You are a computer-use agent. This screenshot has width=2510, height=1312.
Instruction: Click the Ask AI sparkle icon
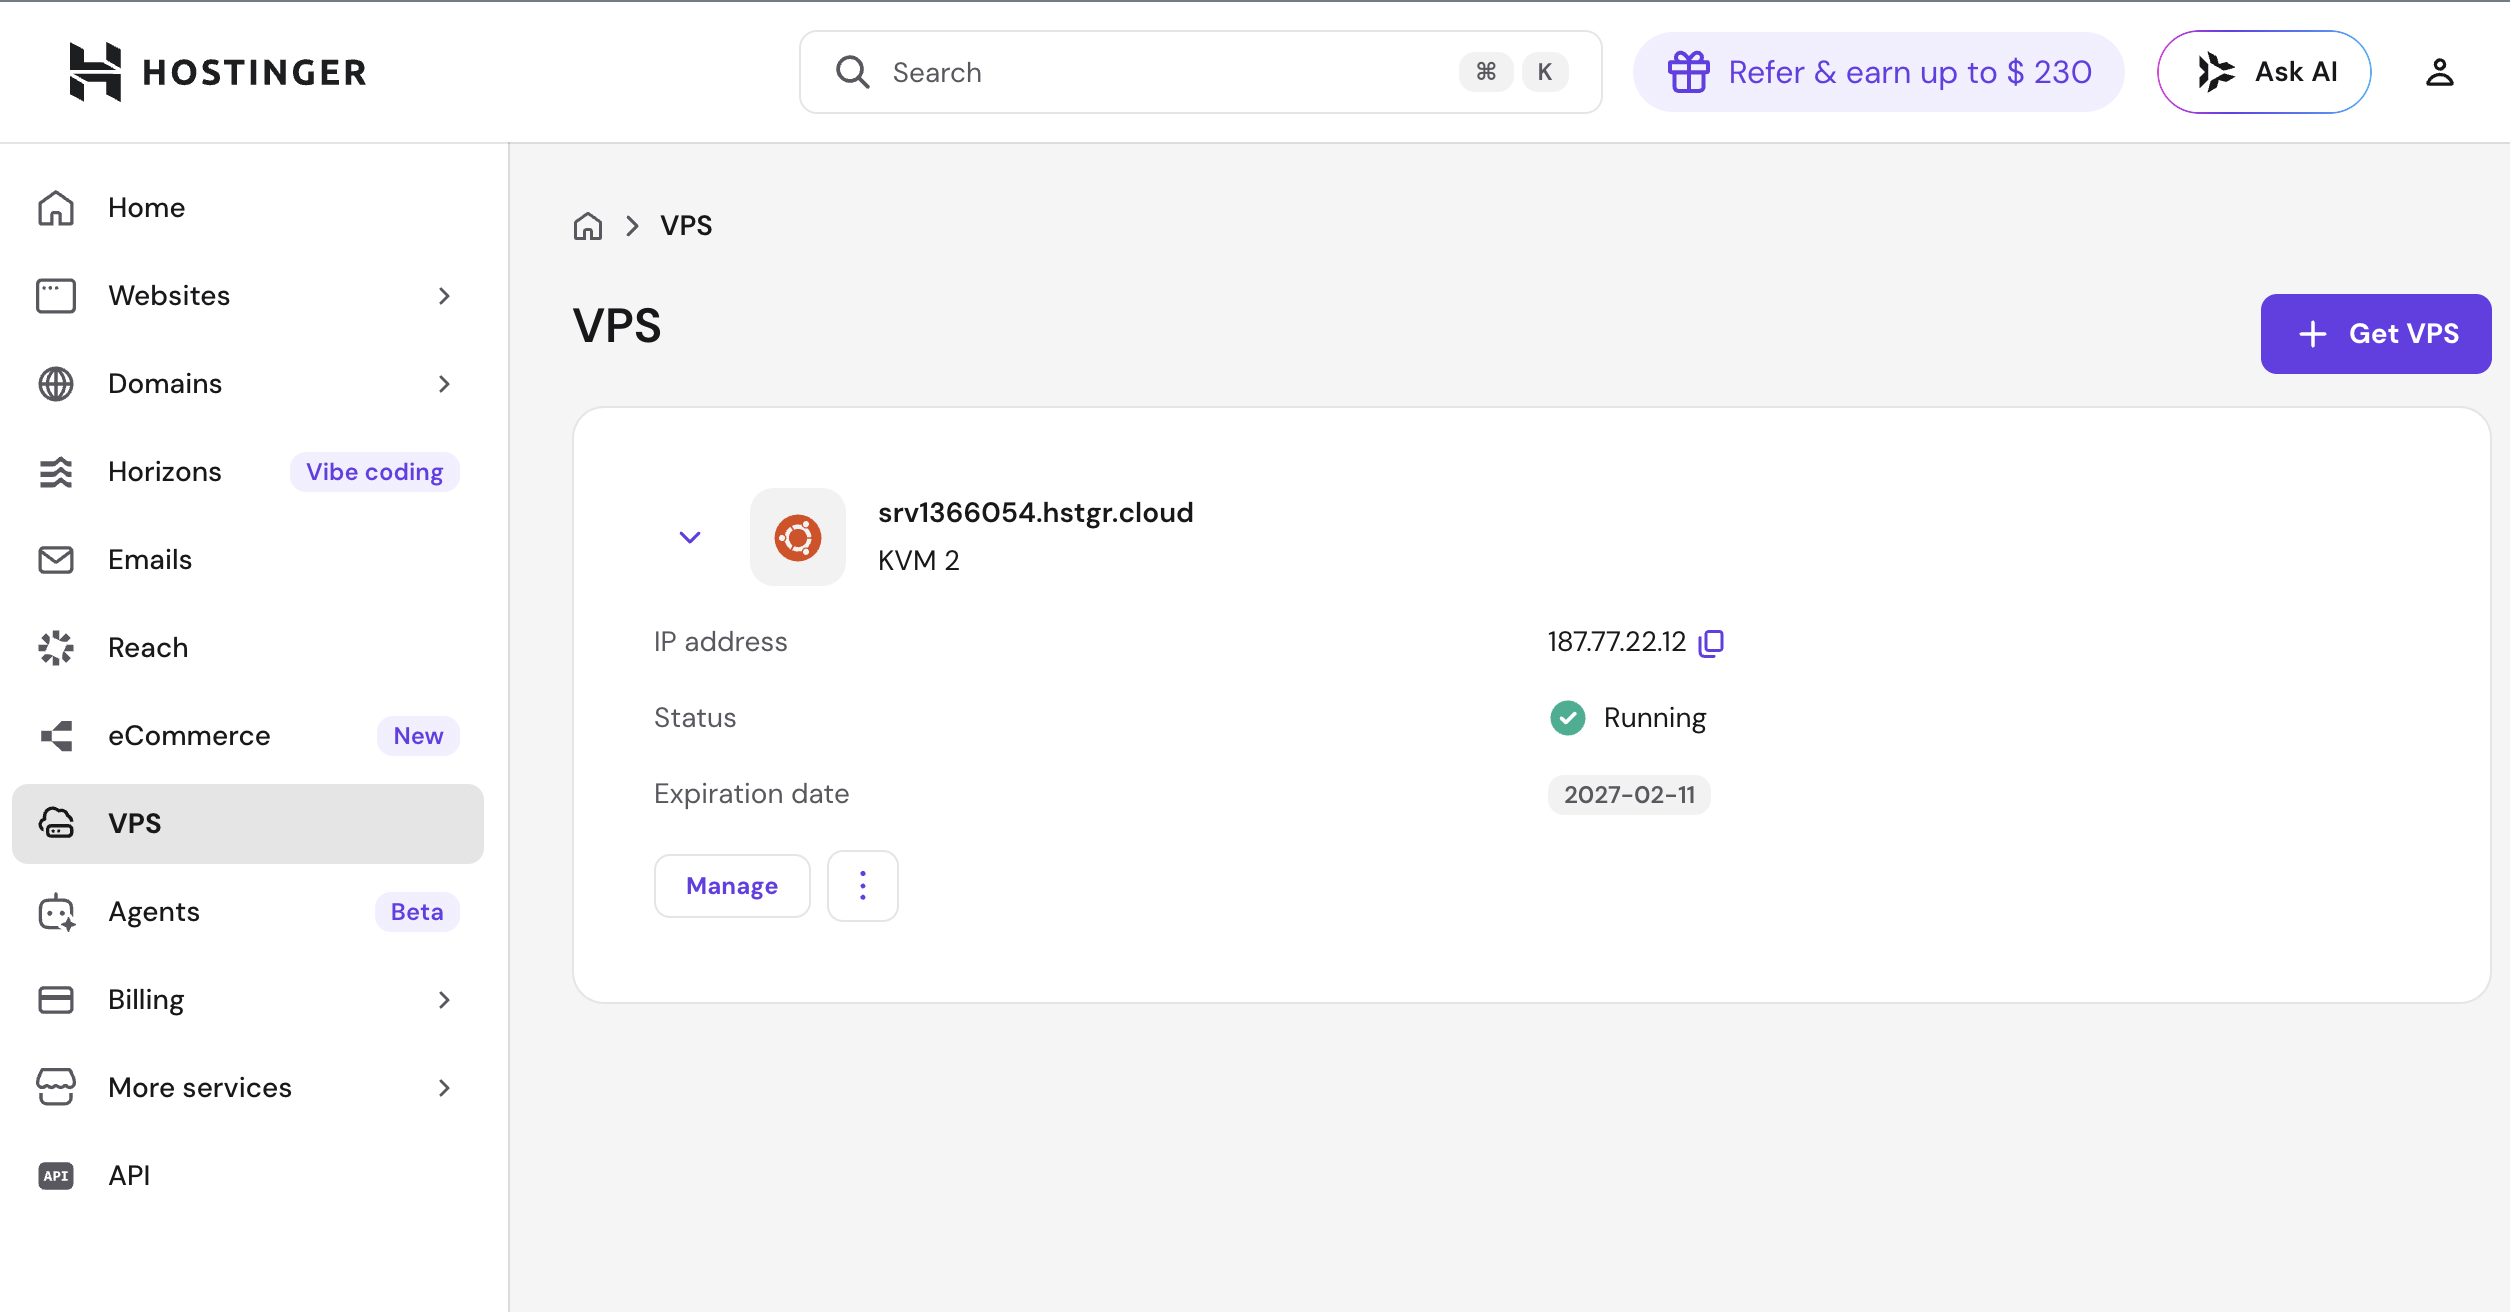2216,72
